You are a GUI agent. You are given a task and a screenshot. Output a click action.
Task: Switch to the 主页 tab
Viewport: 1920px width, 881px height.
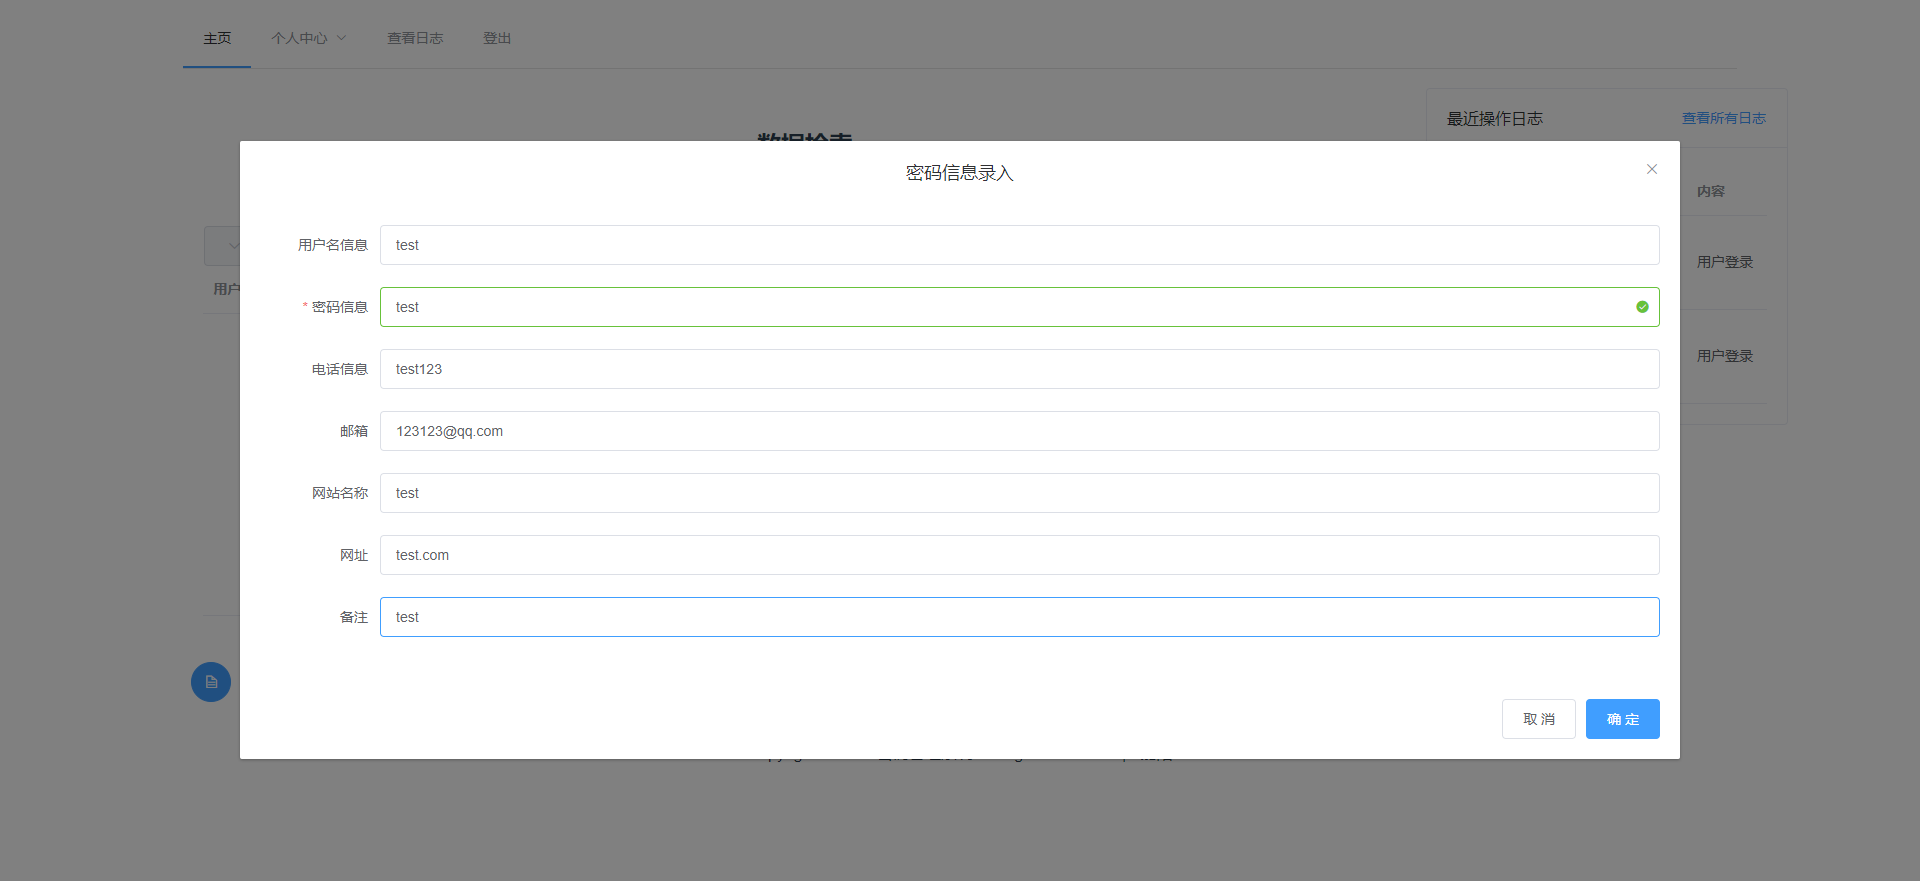pyautogui.click(x=217, y=38)
